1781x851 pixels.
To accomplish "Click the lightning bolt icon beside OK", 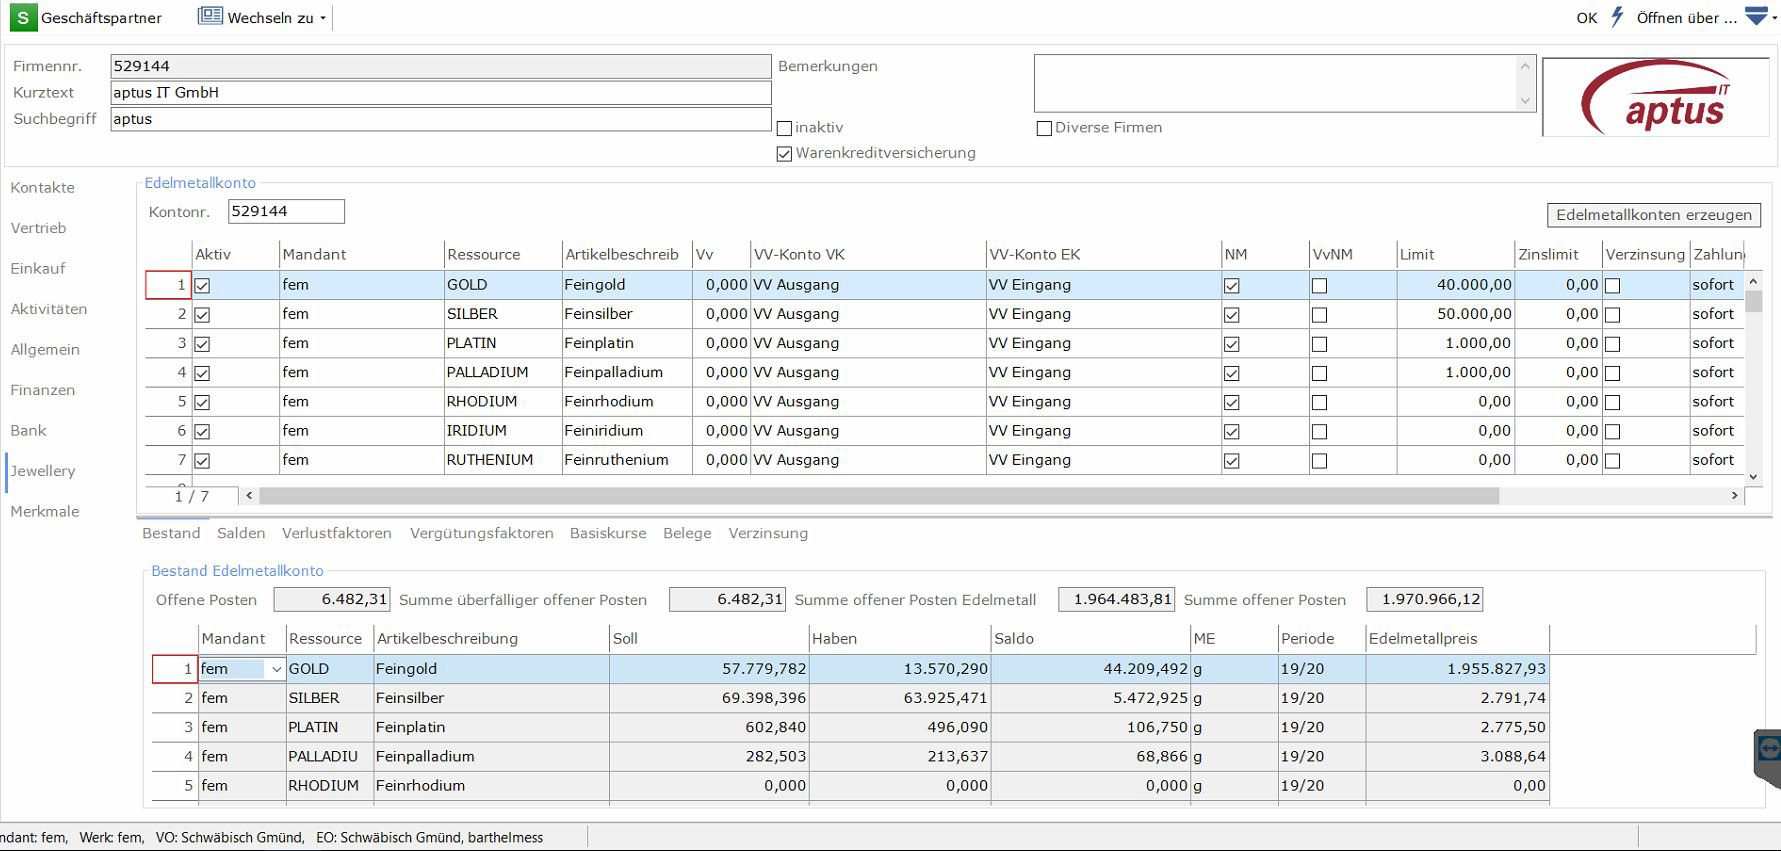I will [1617, 17].
